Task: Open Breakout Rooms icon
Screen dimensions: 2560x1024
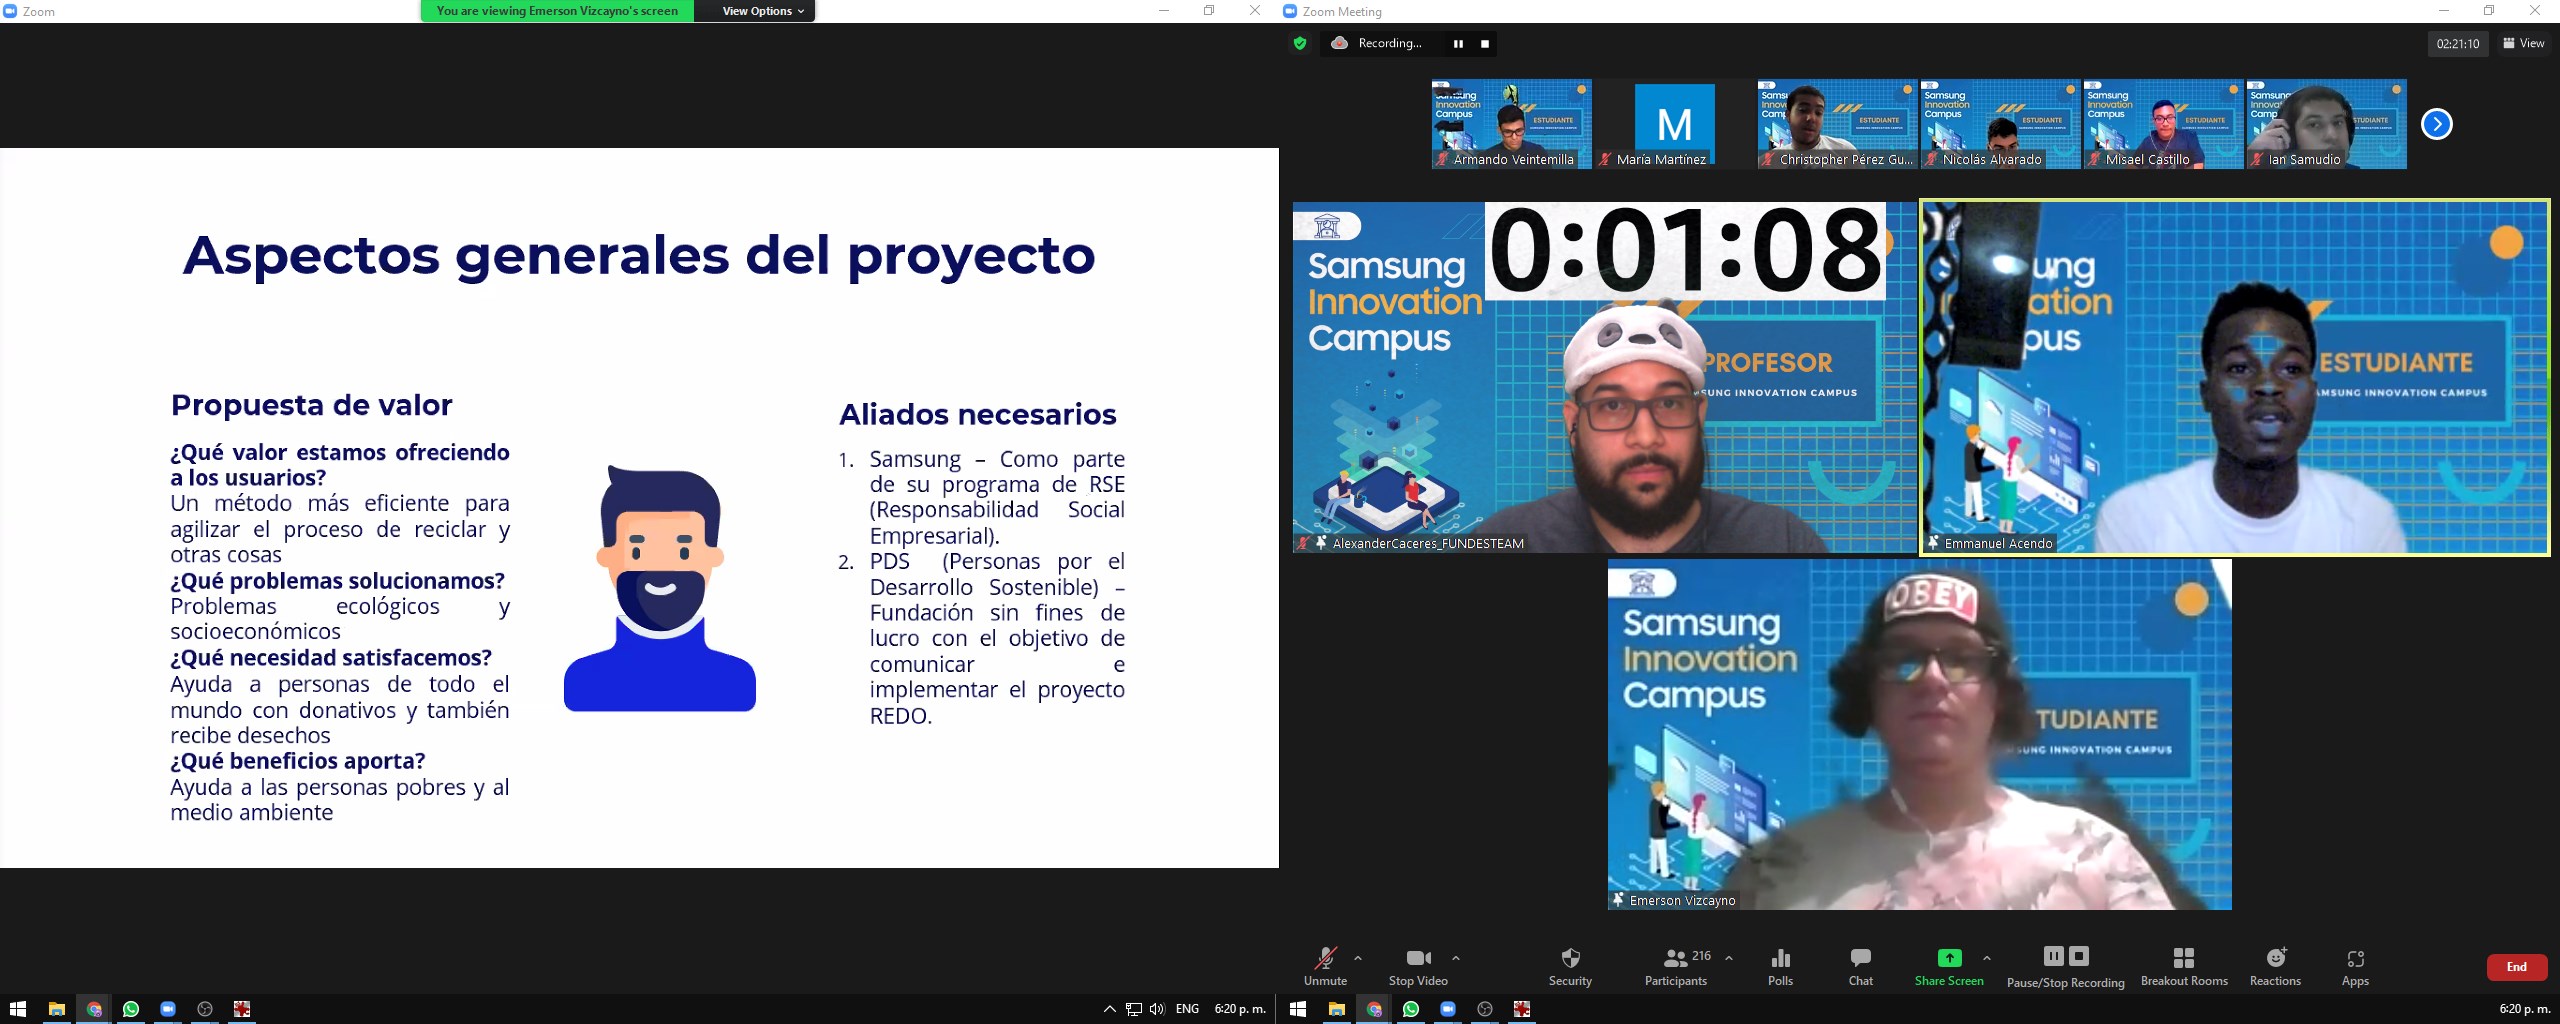Action: pyautogui.click(x=2184, y=959)
